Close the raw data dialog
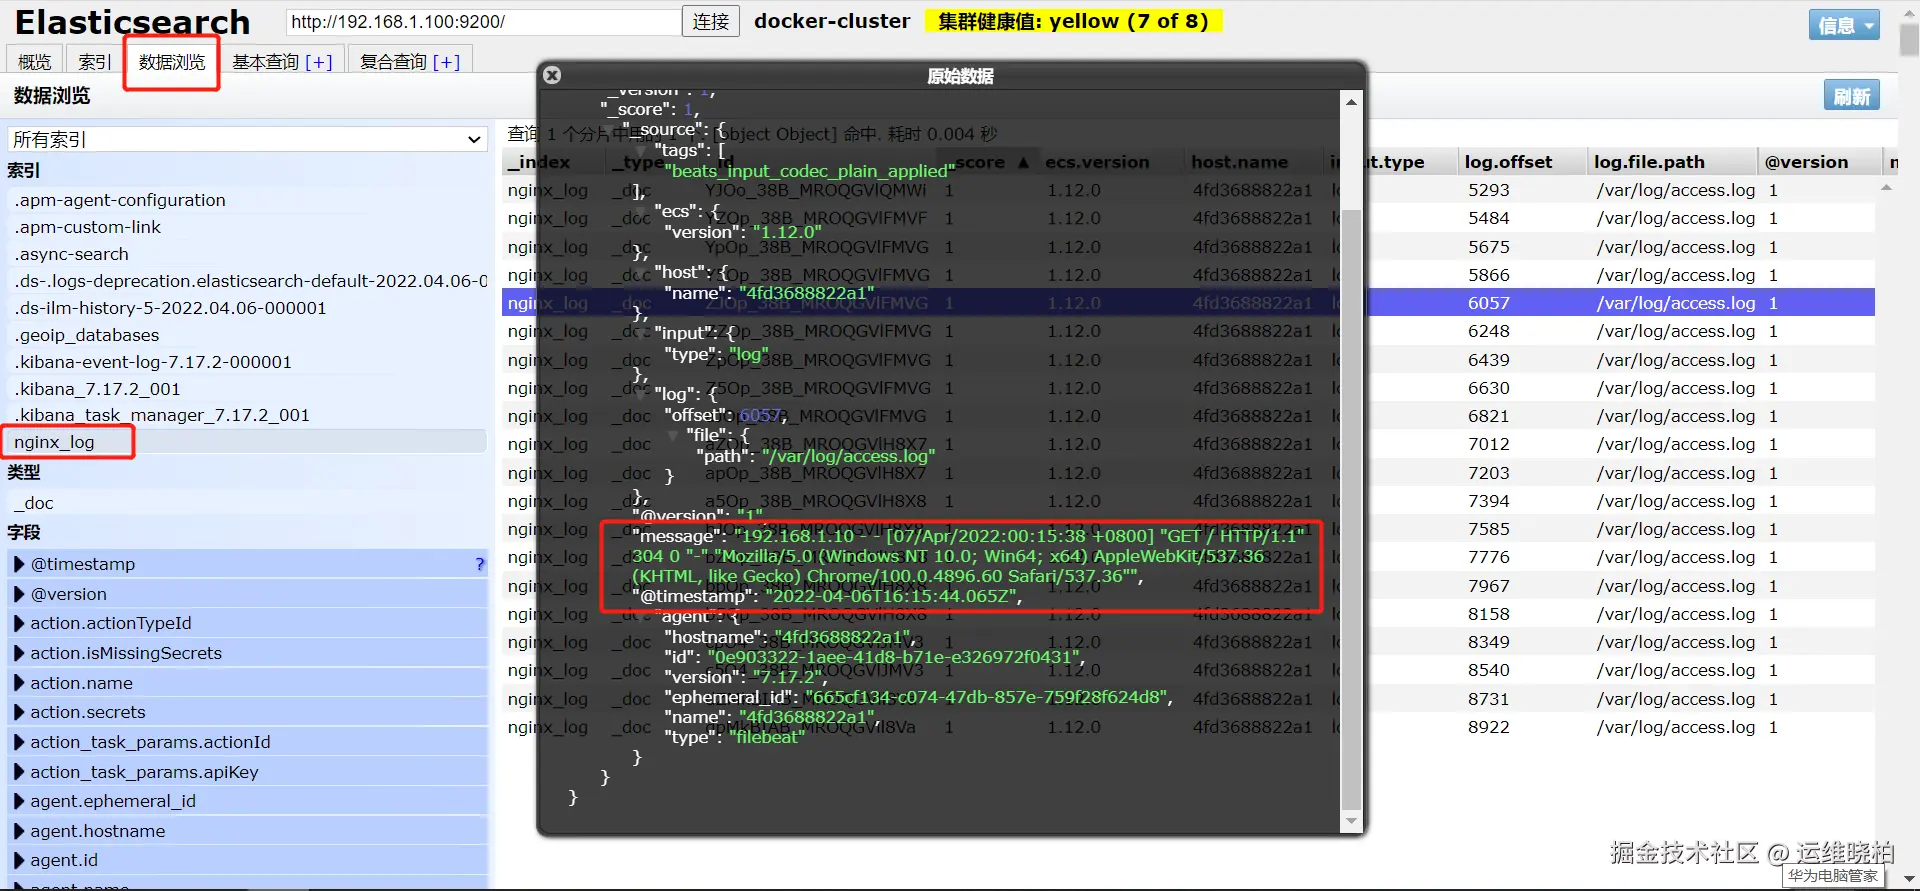Image resolution: width=1920 pixels, height=891 pixels. [x=552, y=75]
